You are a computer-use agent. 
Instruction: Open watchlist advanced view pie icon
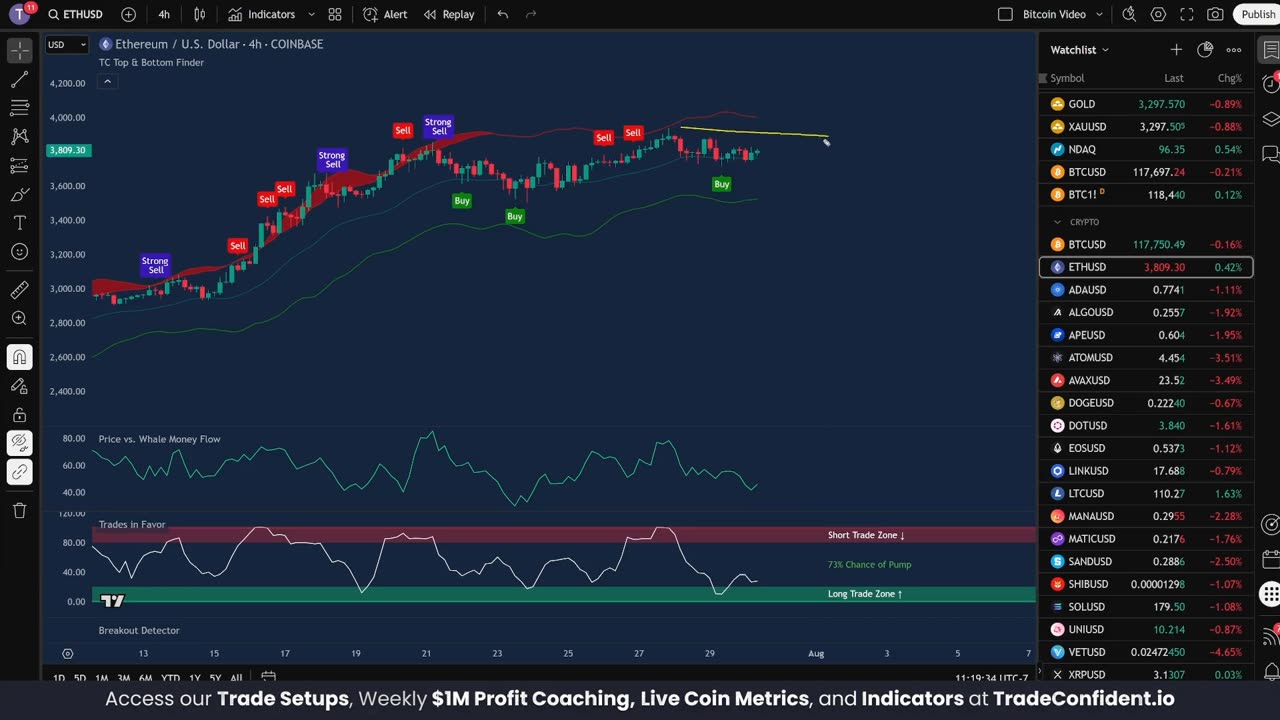point(1205,50)
